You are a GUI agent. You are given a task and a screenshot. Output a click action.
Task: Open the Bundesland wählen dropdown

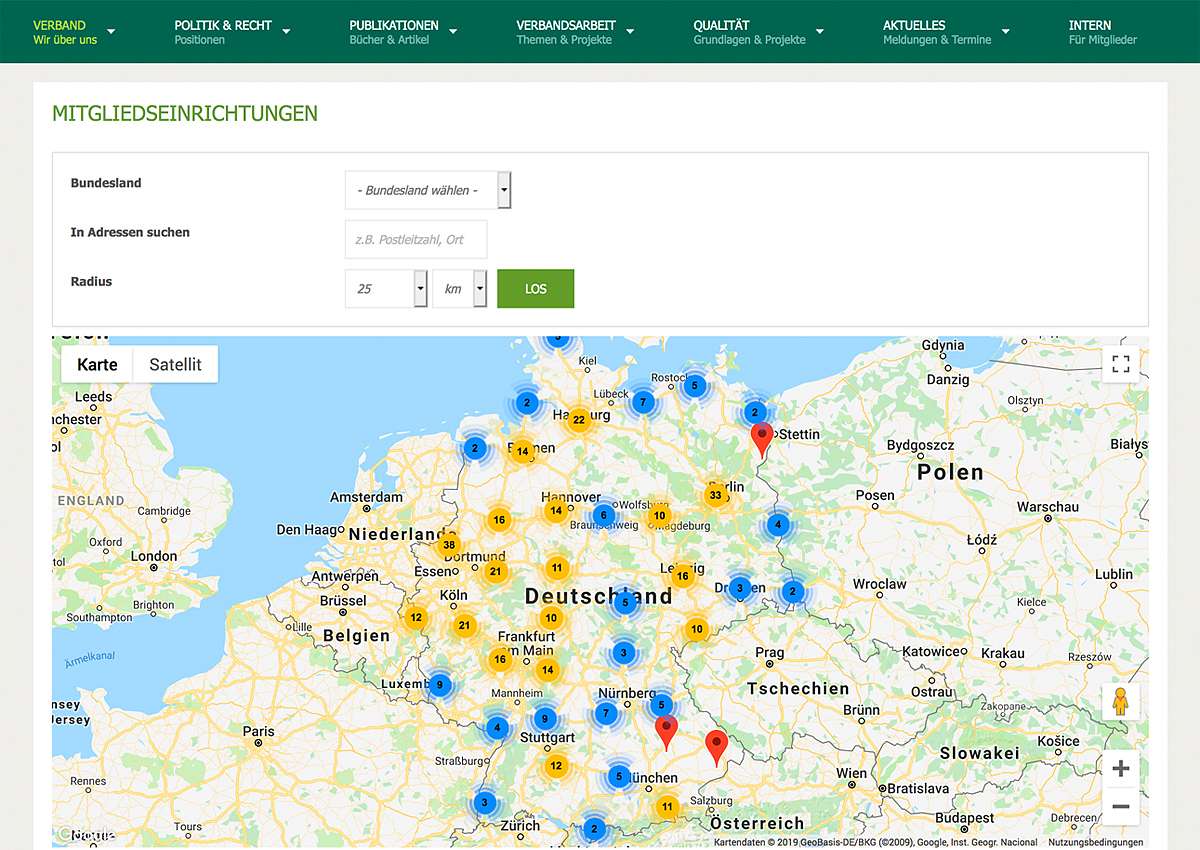[428, 190]
